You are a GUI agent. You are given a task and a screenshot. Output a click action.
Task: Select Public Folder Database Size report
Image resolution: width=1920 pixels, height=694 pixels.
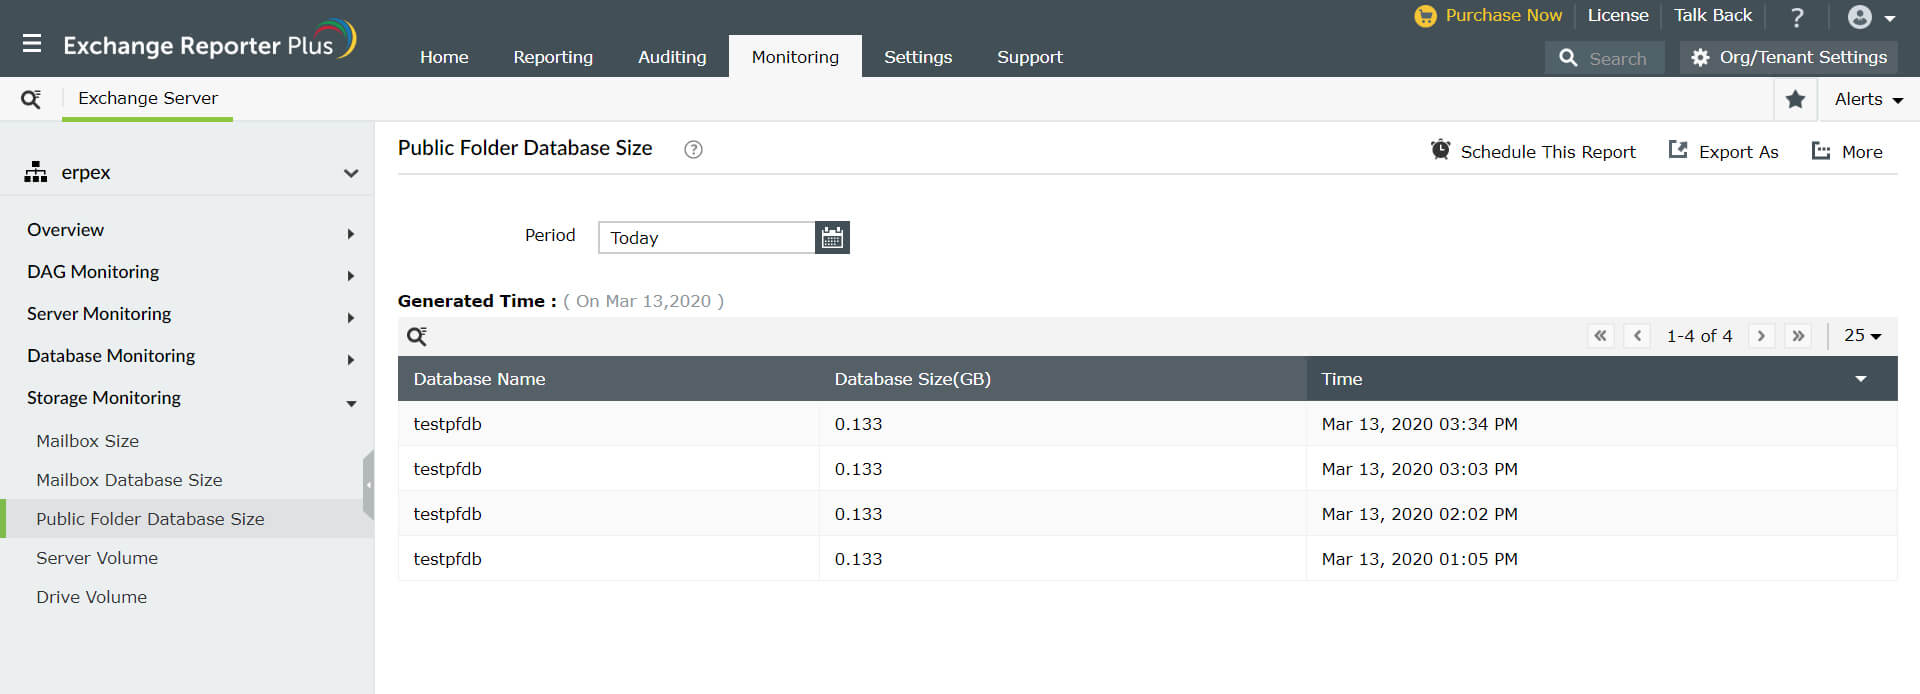pyautogui.click(x=150, y=519)
